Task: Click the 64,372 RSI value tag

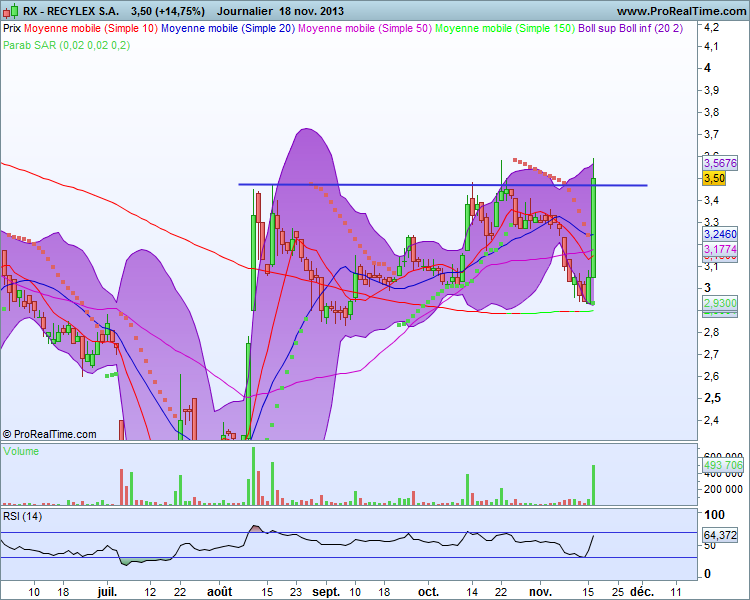Action: pyautogui.click(x=720, y=534)
